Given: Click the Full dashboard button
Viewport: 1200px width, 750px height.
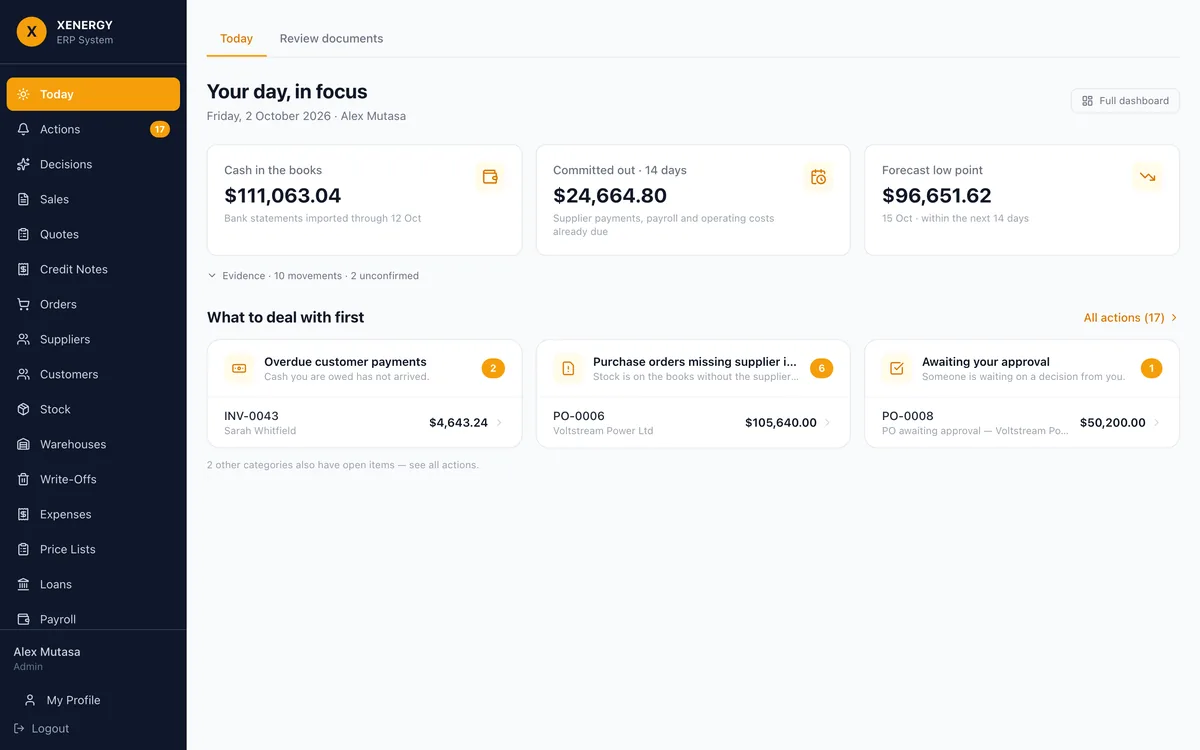Looking at the screenshot, I should 1125,101.
